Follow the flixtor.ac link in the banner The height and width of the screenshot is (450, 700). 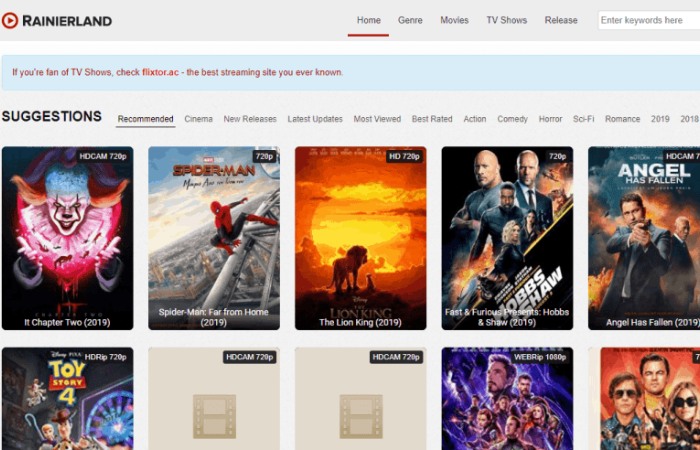160,72
